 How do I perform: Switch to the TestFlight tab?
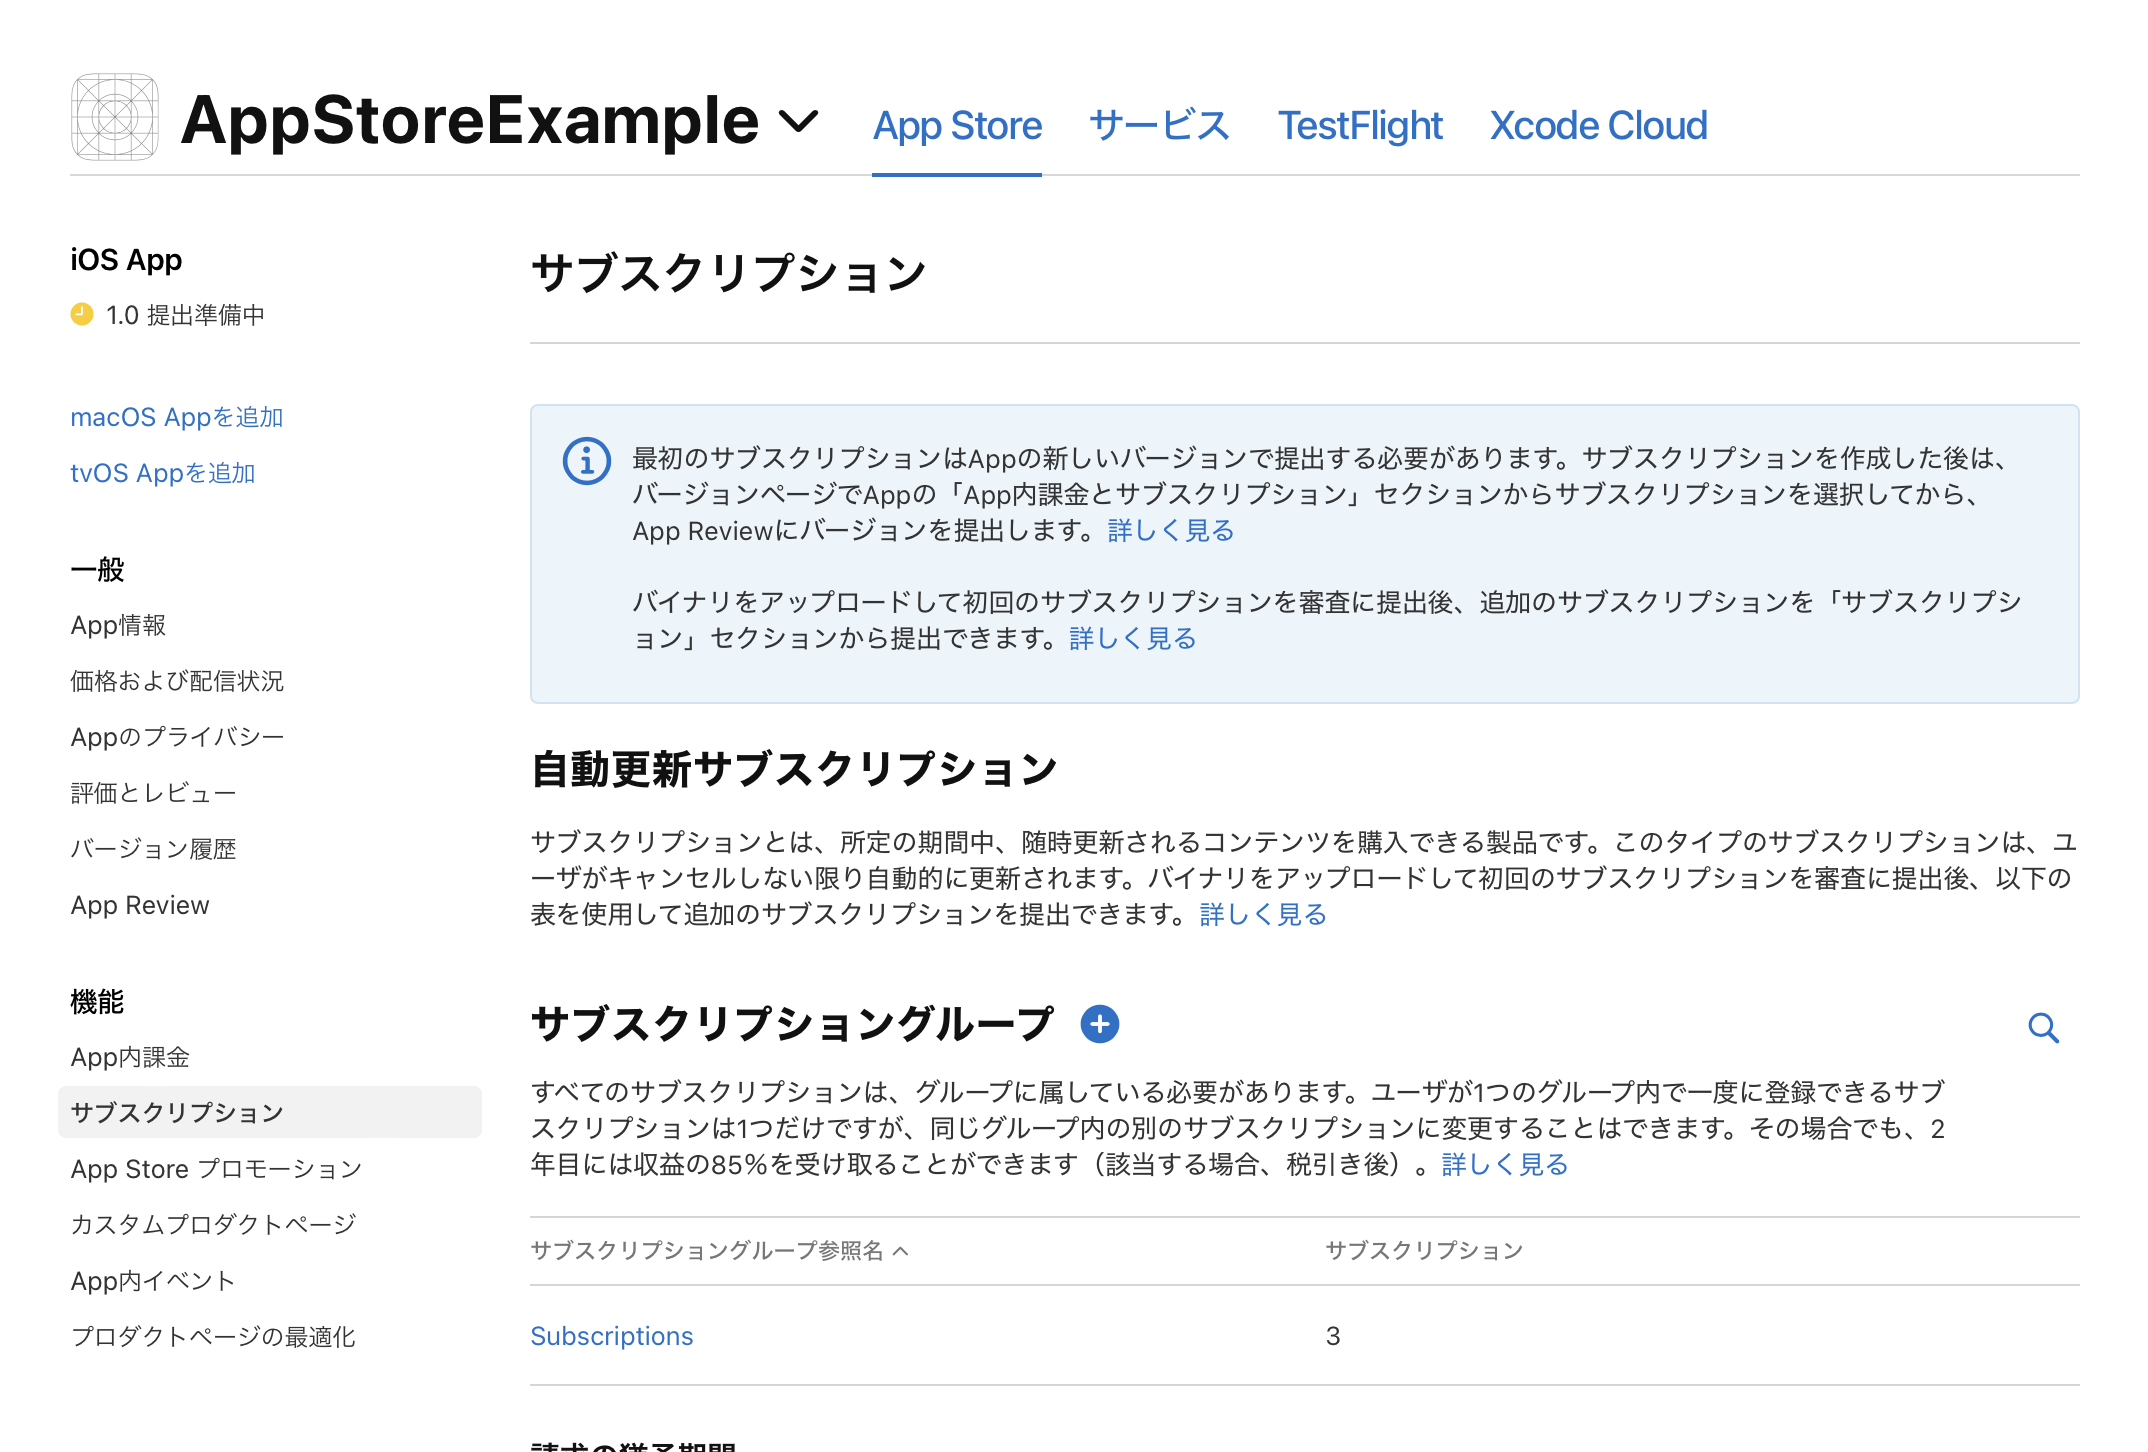click(1360, 126)
